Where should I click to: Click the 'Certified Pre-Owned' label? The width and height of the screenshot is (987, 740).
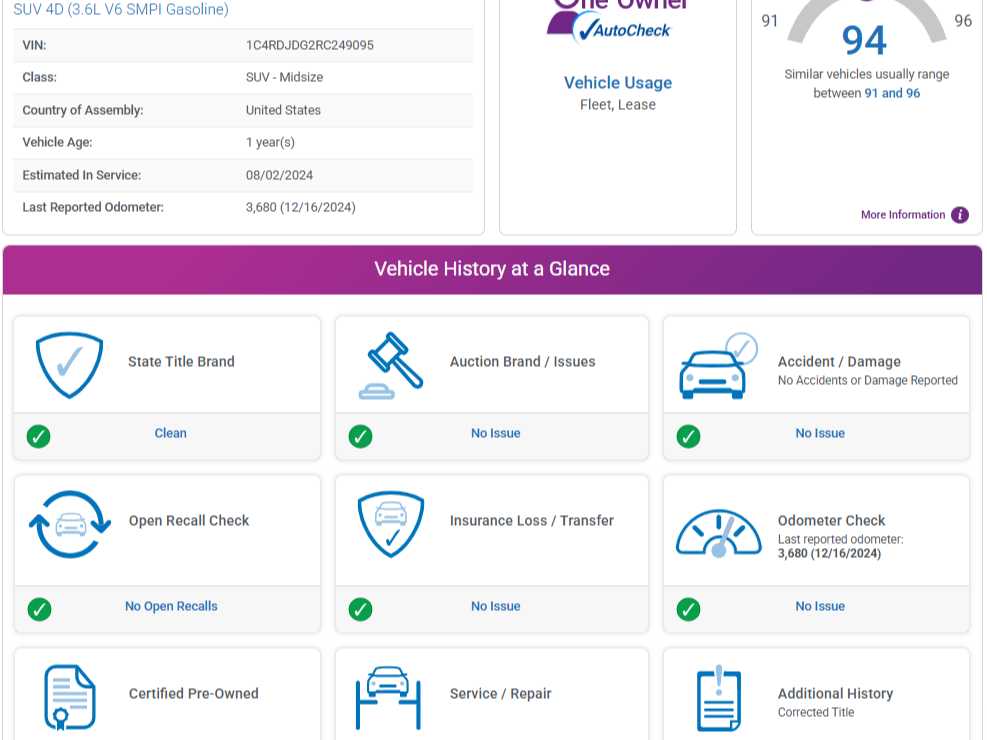click(x=193, y=694)
